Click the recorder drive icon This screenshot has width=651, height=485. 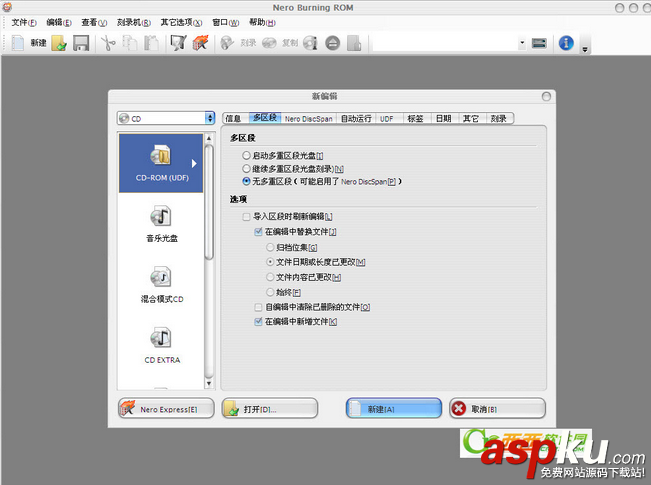click(x=539, y=43)
